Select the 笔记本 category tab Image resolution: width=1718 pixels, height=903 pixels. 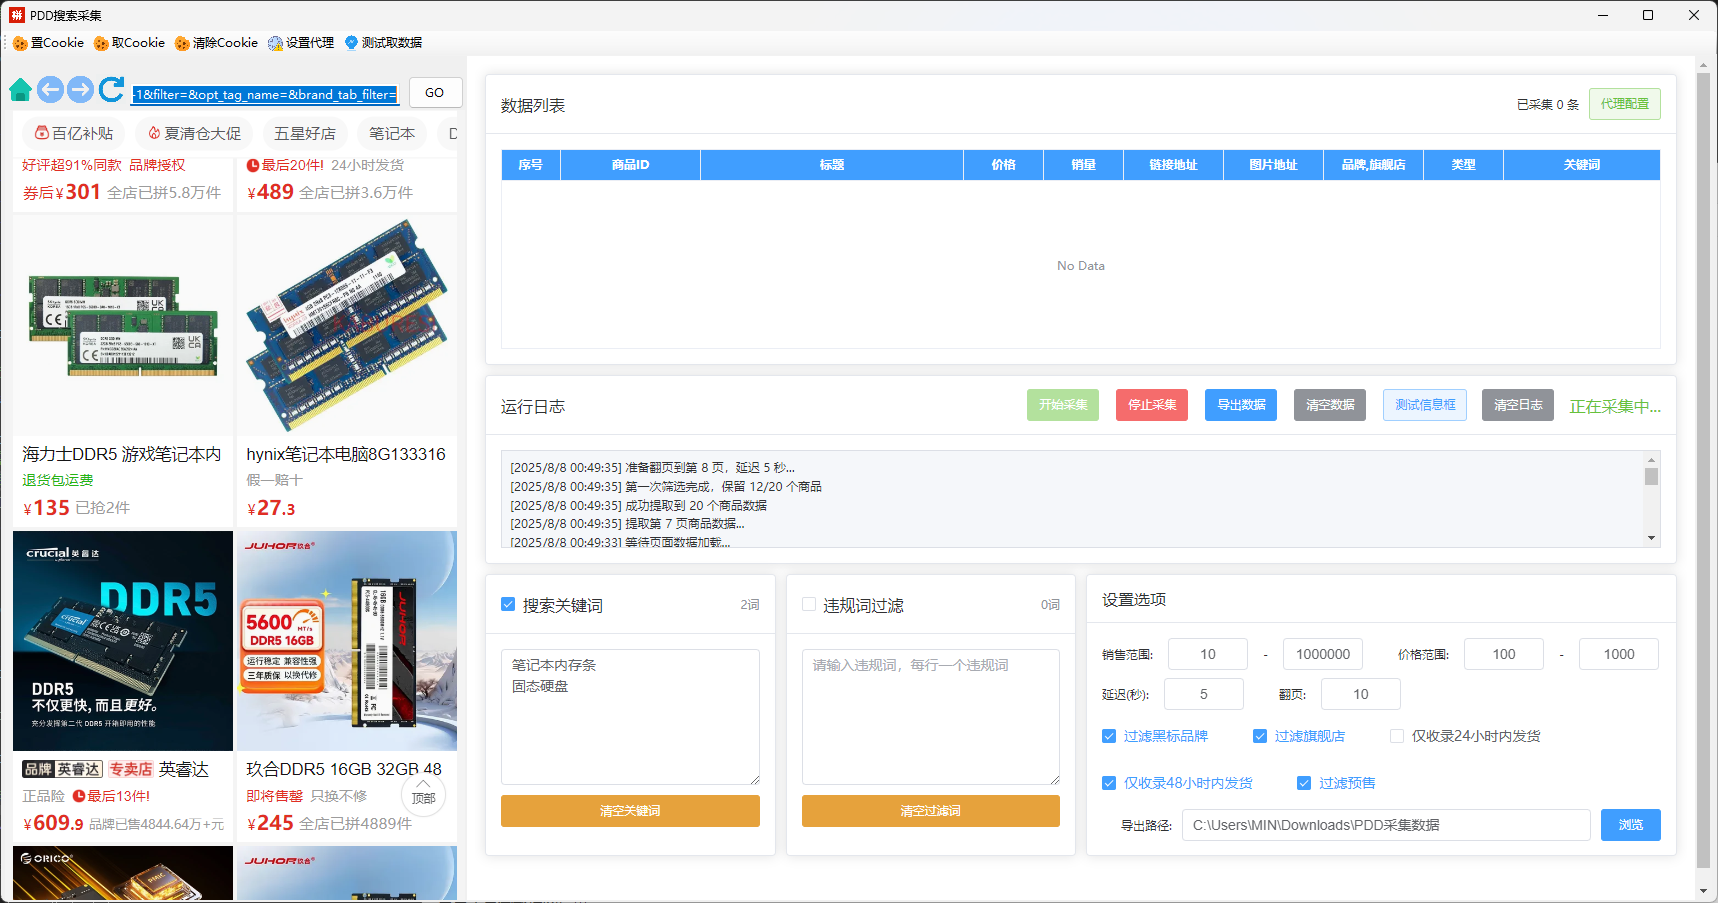[x=391, y=134]
